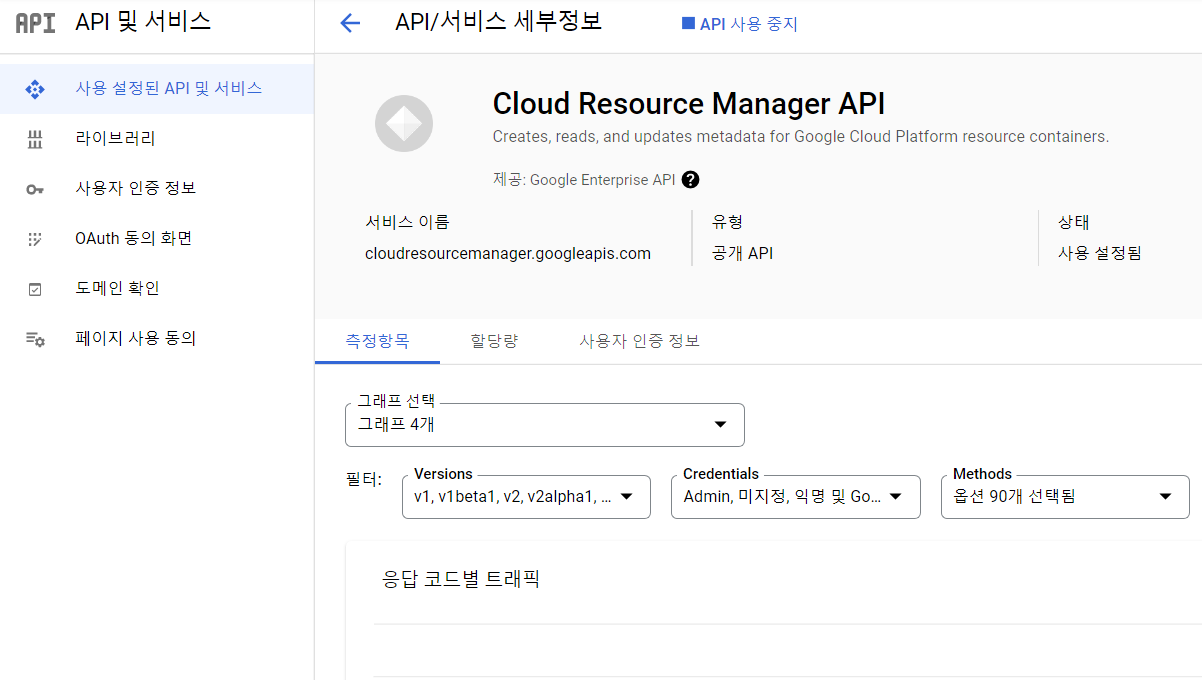Click the 응답 코드별 트래픽 chart heading

(461, 578)
